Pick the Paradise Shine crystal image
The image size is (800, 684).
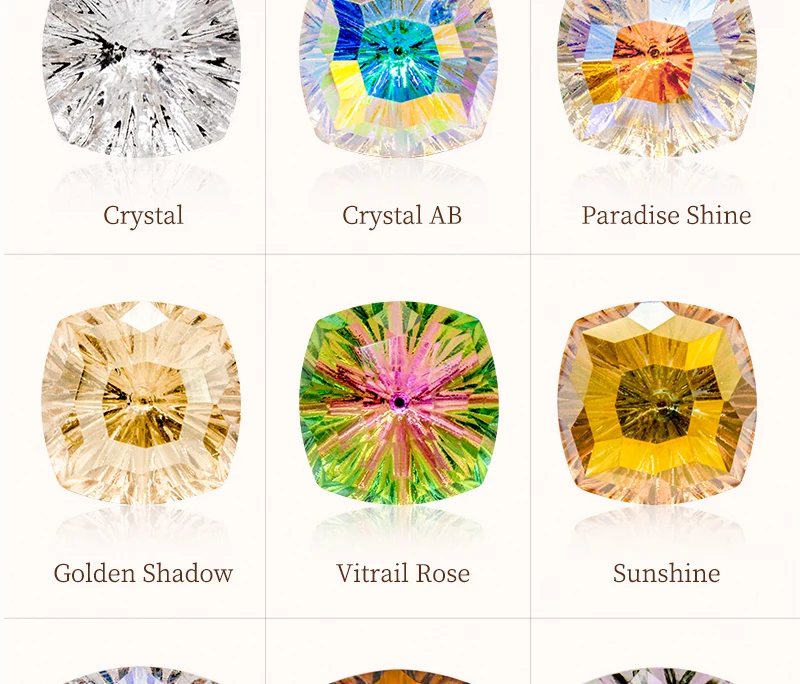(x=657, y=77)
